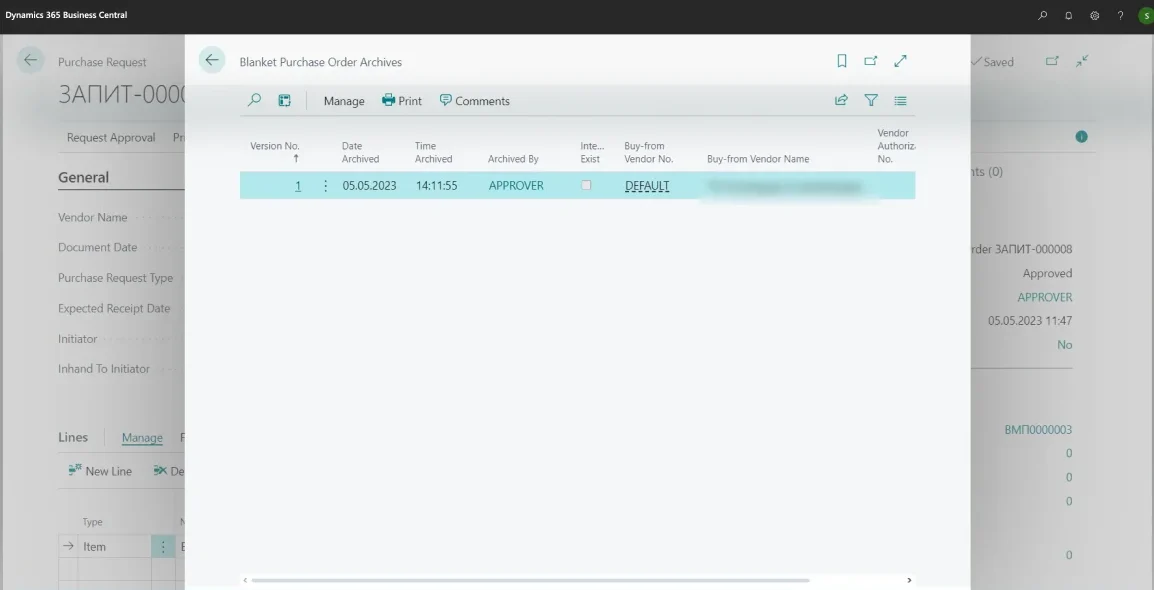Open version number 1 link

click(x=297, y=186)
